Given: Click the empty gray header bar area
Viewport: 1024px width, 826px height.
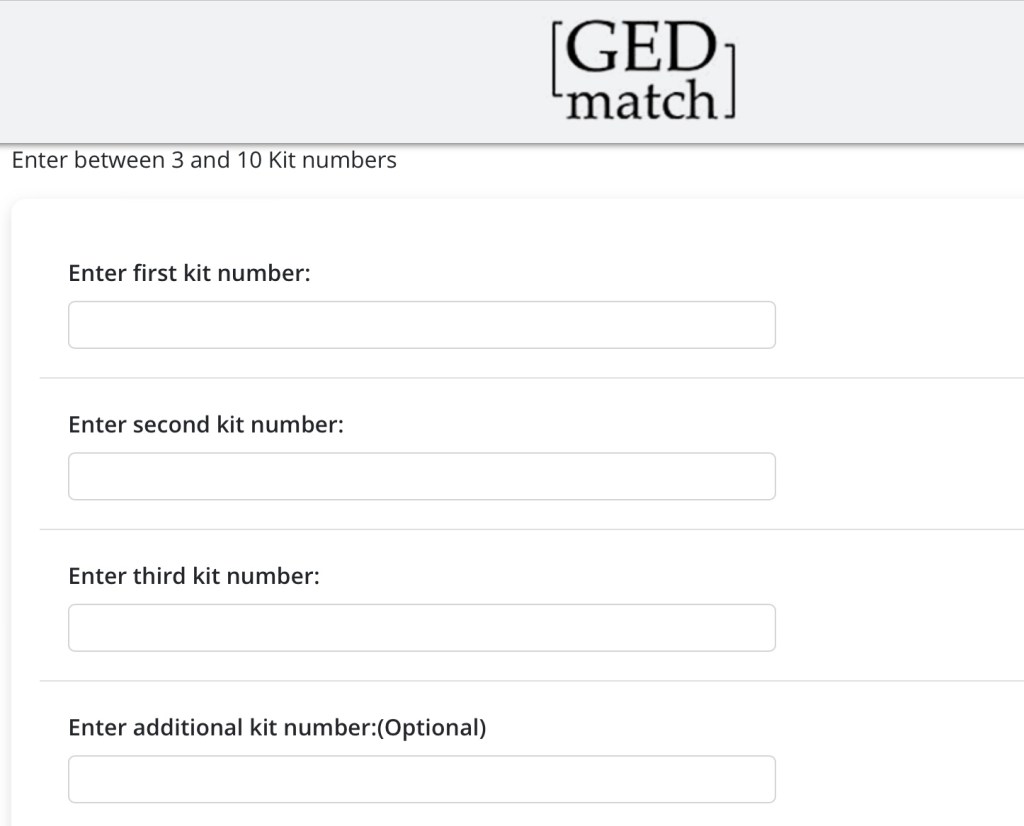Looking at the screenshot, I should (x=250, y=72).
